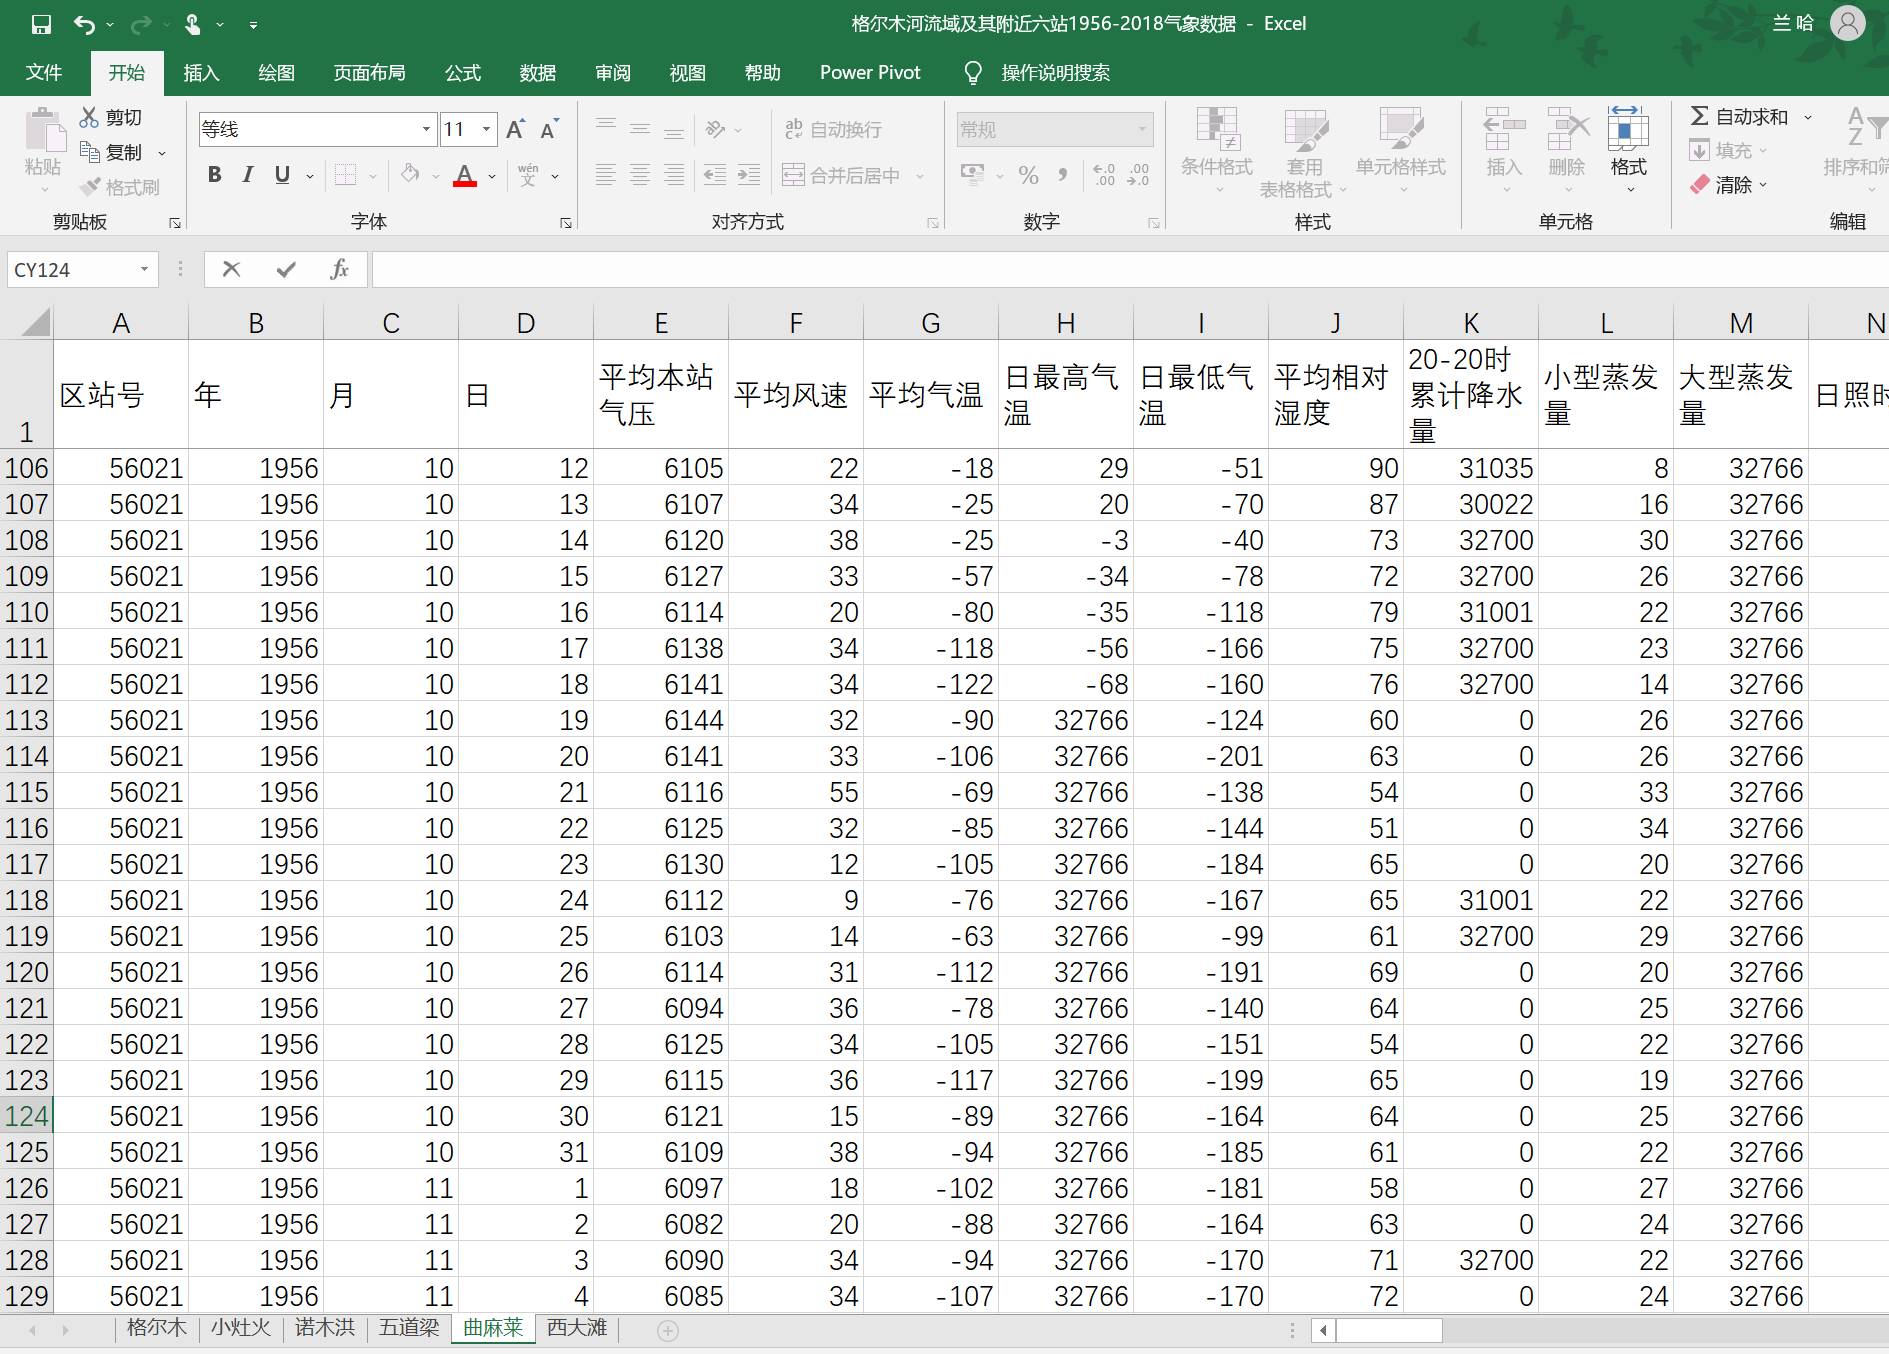Click the Save icon in quick access toolbar
The width and height of the screenshot is (1889, 1354).
click(41, 24)
